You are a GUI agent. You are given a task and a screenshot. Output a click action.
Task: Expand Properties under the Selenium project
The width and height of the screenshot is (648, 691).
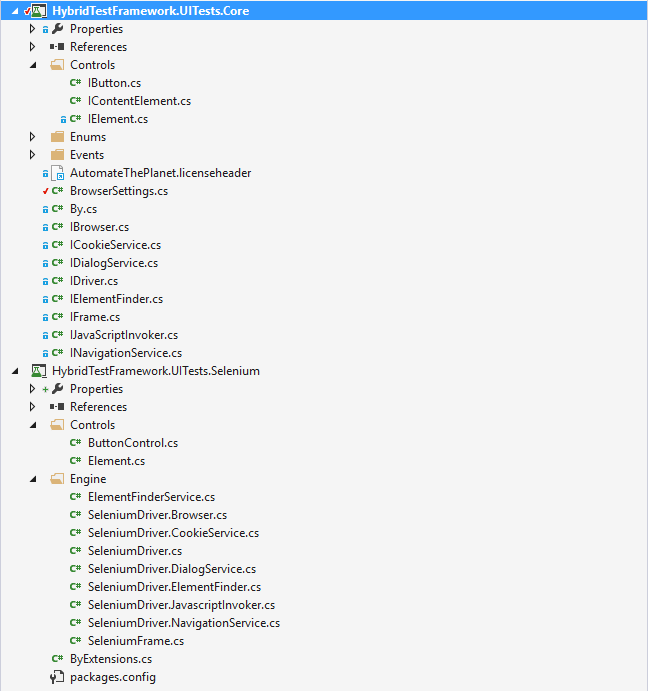click(32, 389)
